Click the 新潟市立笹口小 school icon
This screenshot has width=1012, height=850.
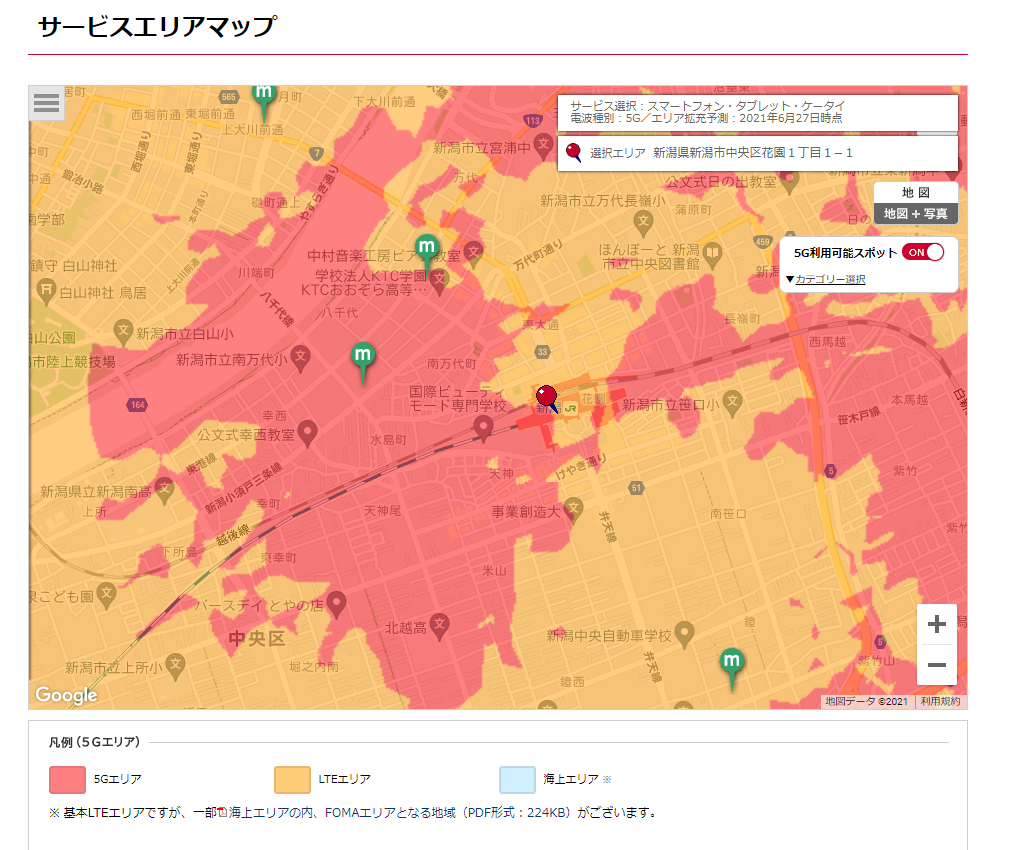point(731,403)
